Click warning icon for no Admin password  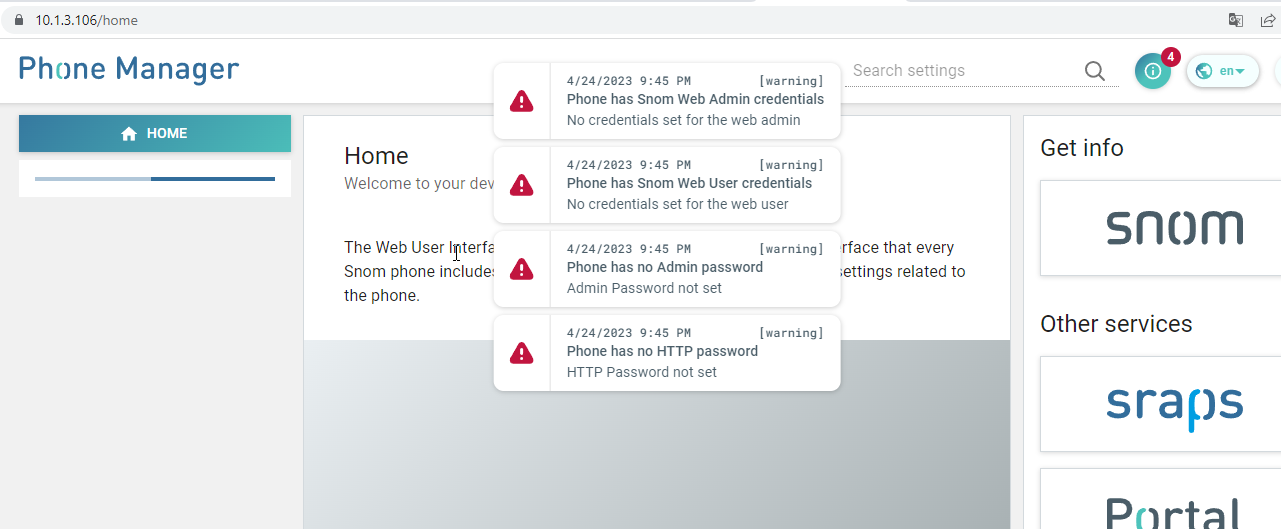click(521, 269)
